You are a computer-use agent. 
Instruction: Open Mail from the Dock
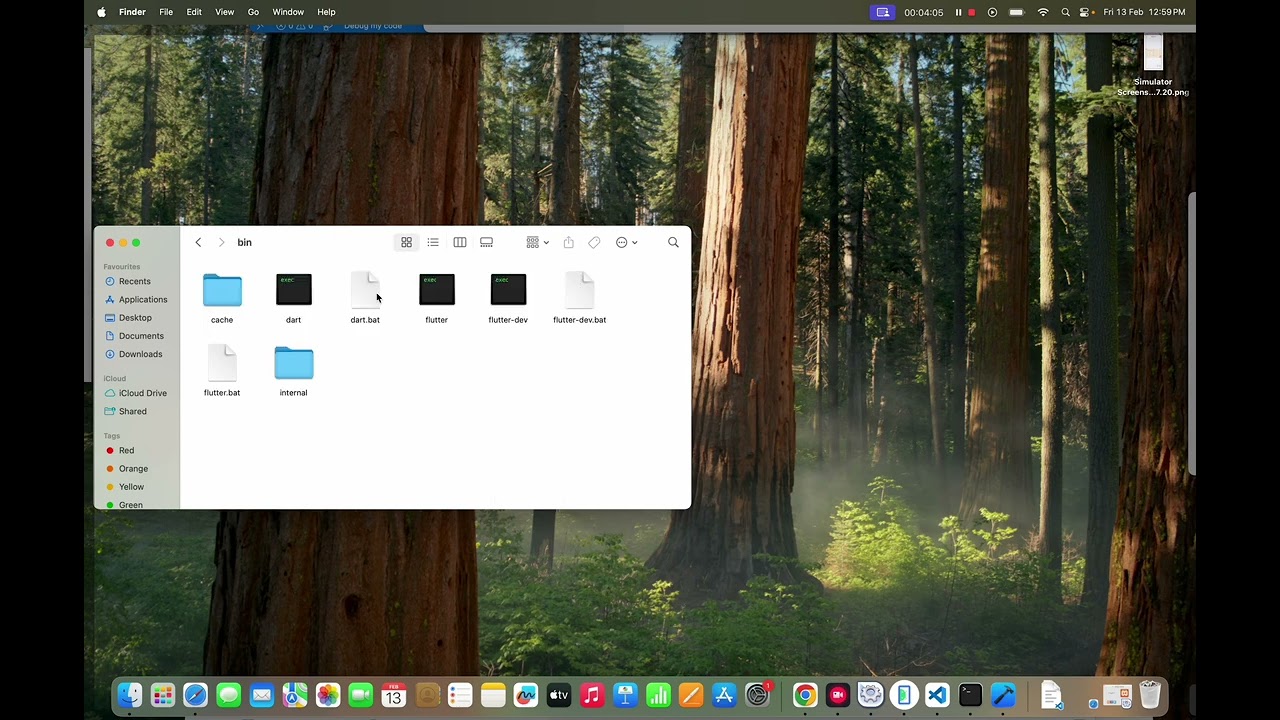(262, 695)
